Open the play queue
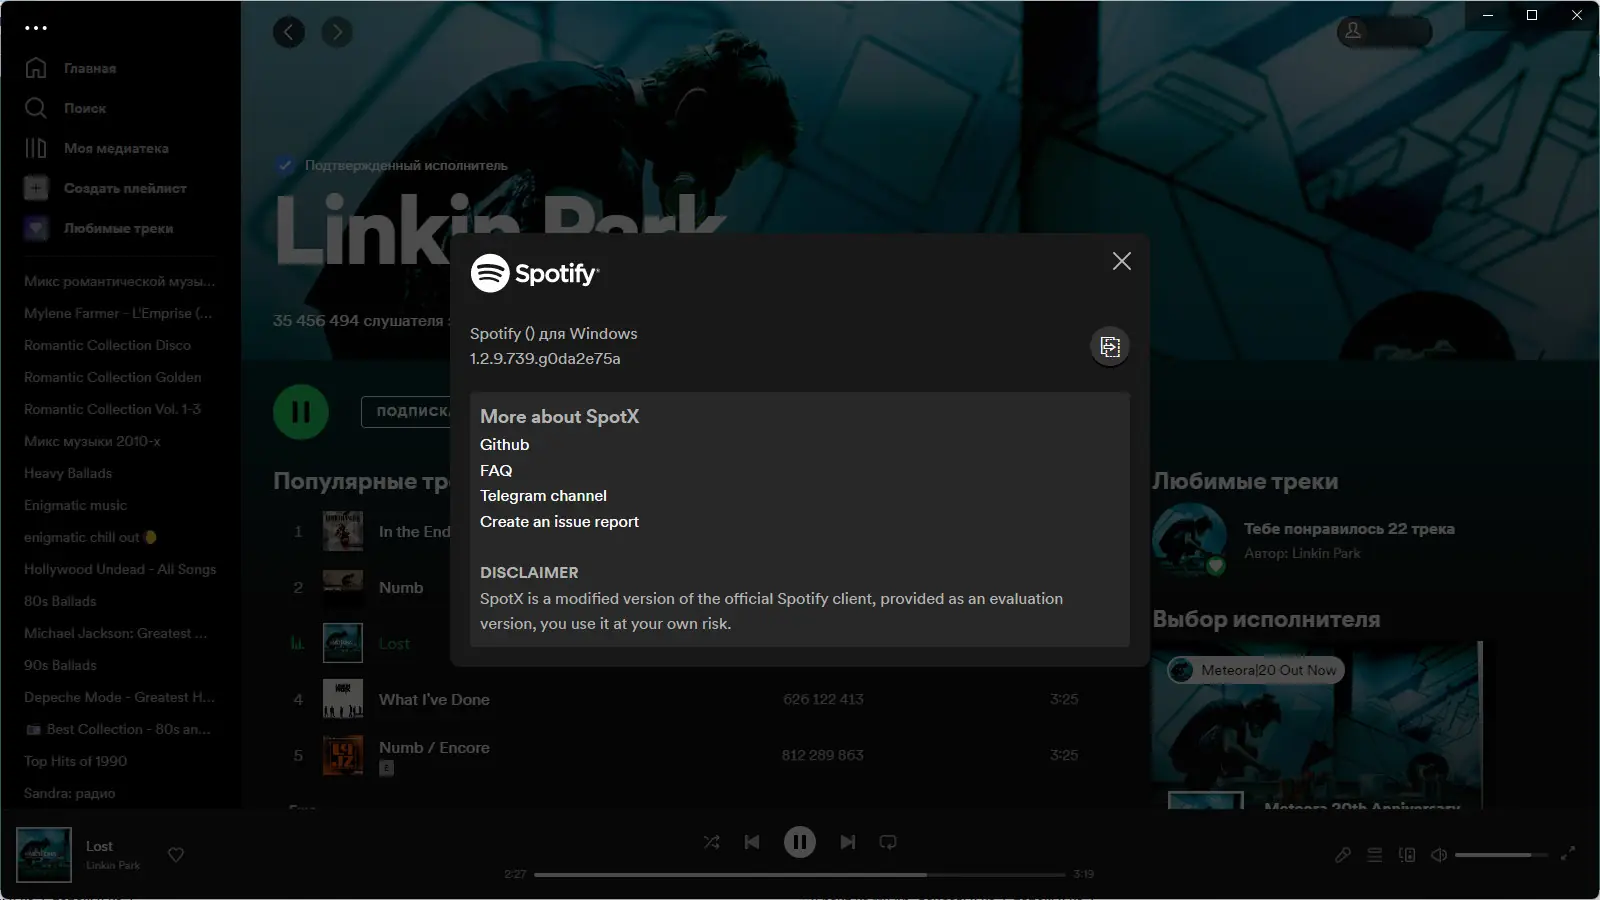 pyautogui.click(x=1375, y=855)
